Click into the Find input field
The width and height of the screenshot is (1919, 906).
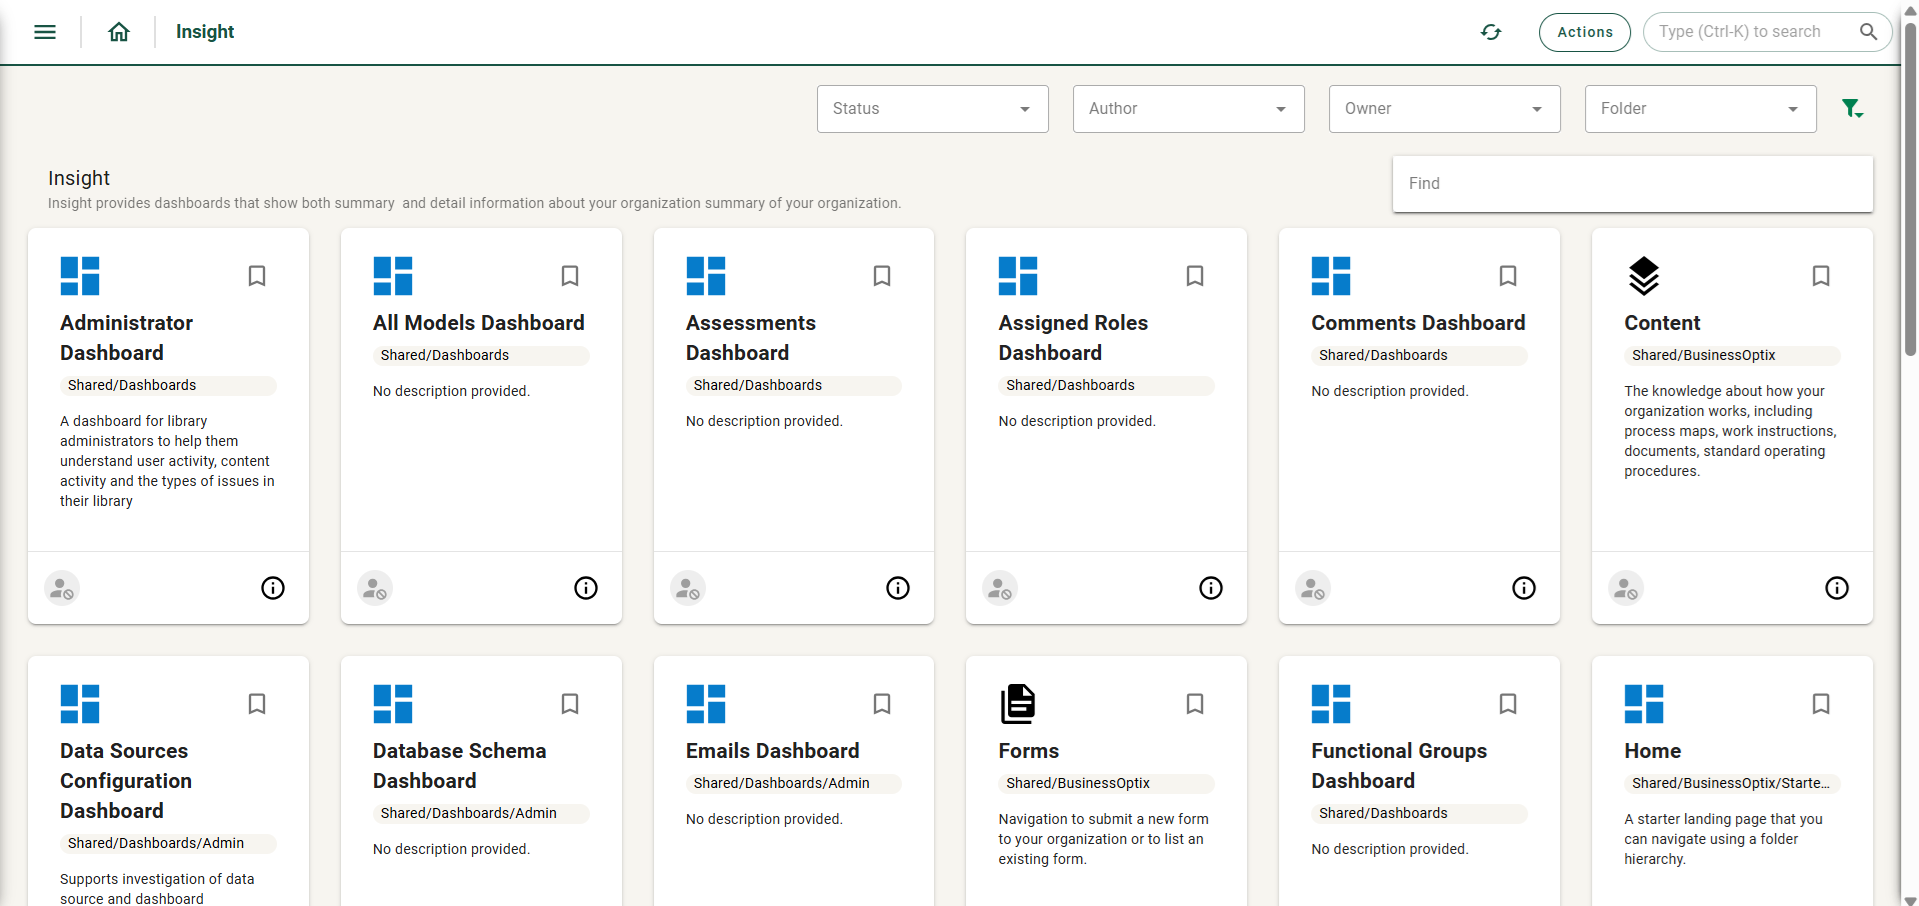coord(1632,184)
